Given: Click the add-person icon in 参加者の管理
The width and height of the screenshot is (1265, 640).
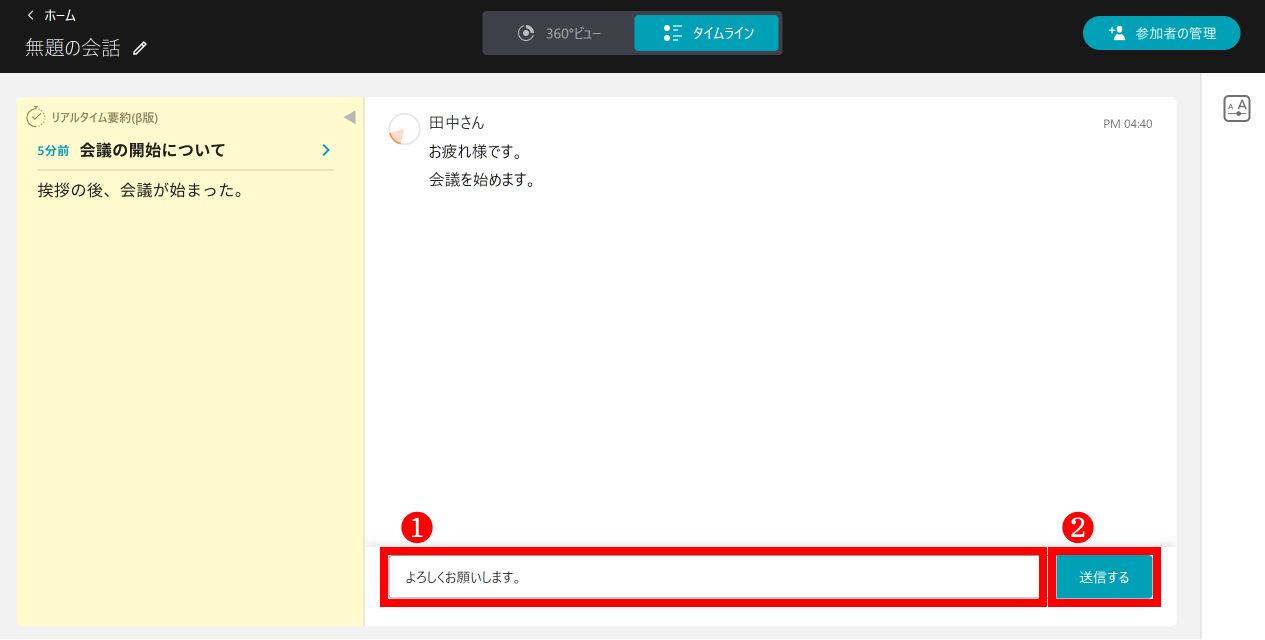Looking at the screenshot, I should (1115, 32).
